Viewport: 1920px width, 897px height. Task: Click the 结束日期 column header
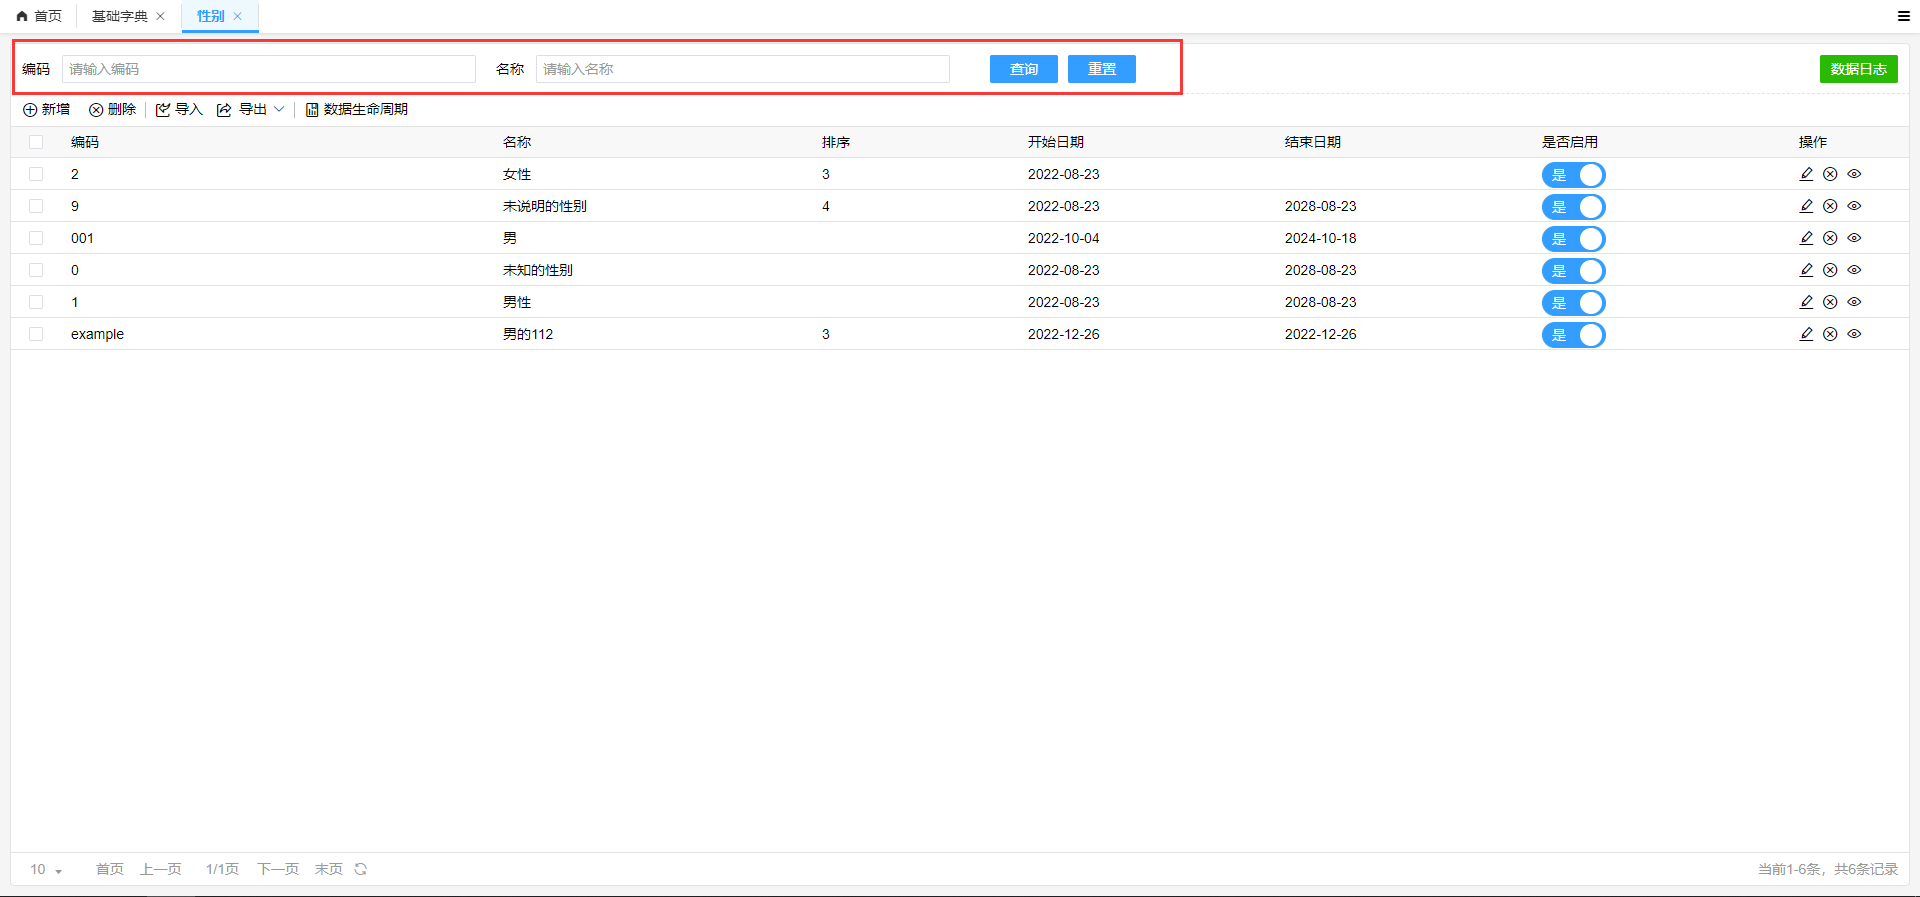tap(1313, 142)
